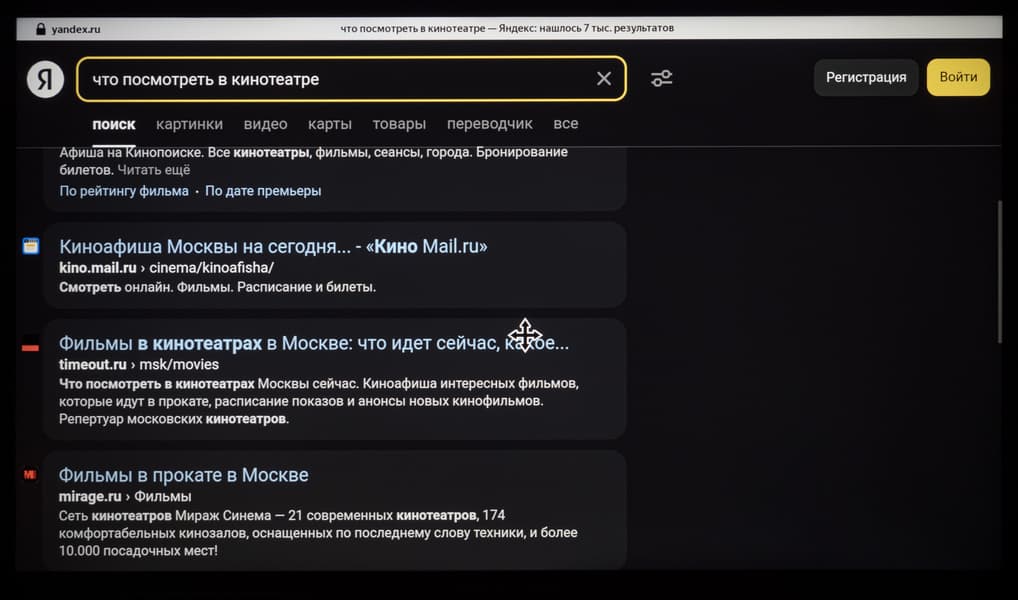
Task: Click the yandex.ru address text
Action: point(76,29)
